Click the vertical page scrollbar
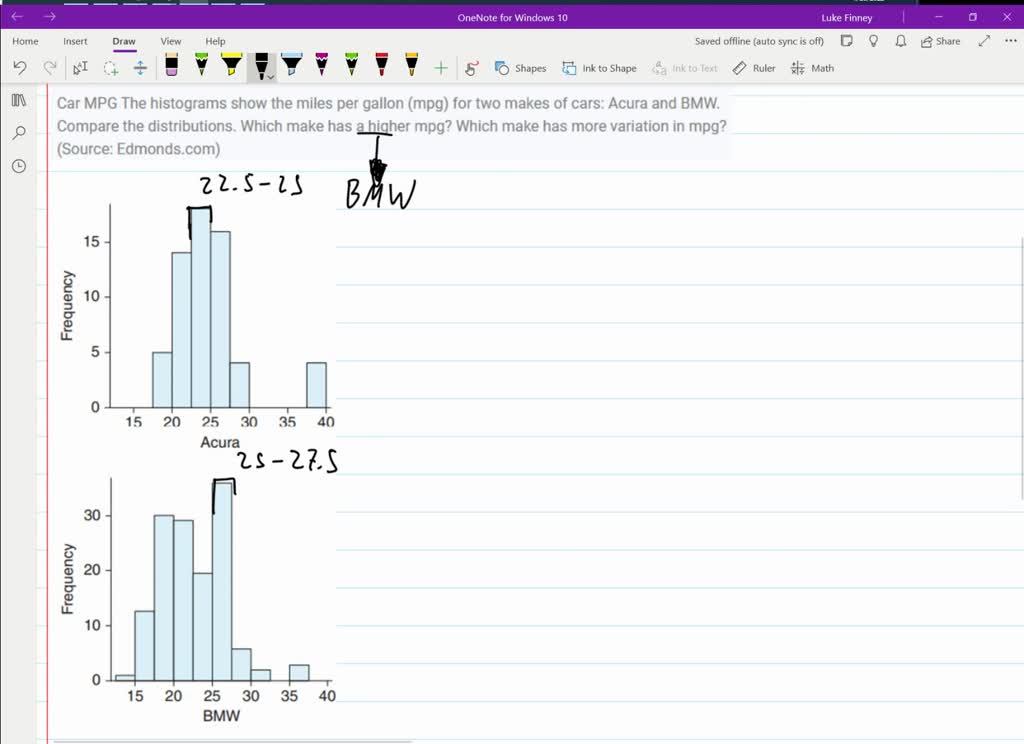This screenshot has height=744, width=1024. [1021, 369]
